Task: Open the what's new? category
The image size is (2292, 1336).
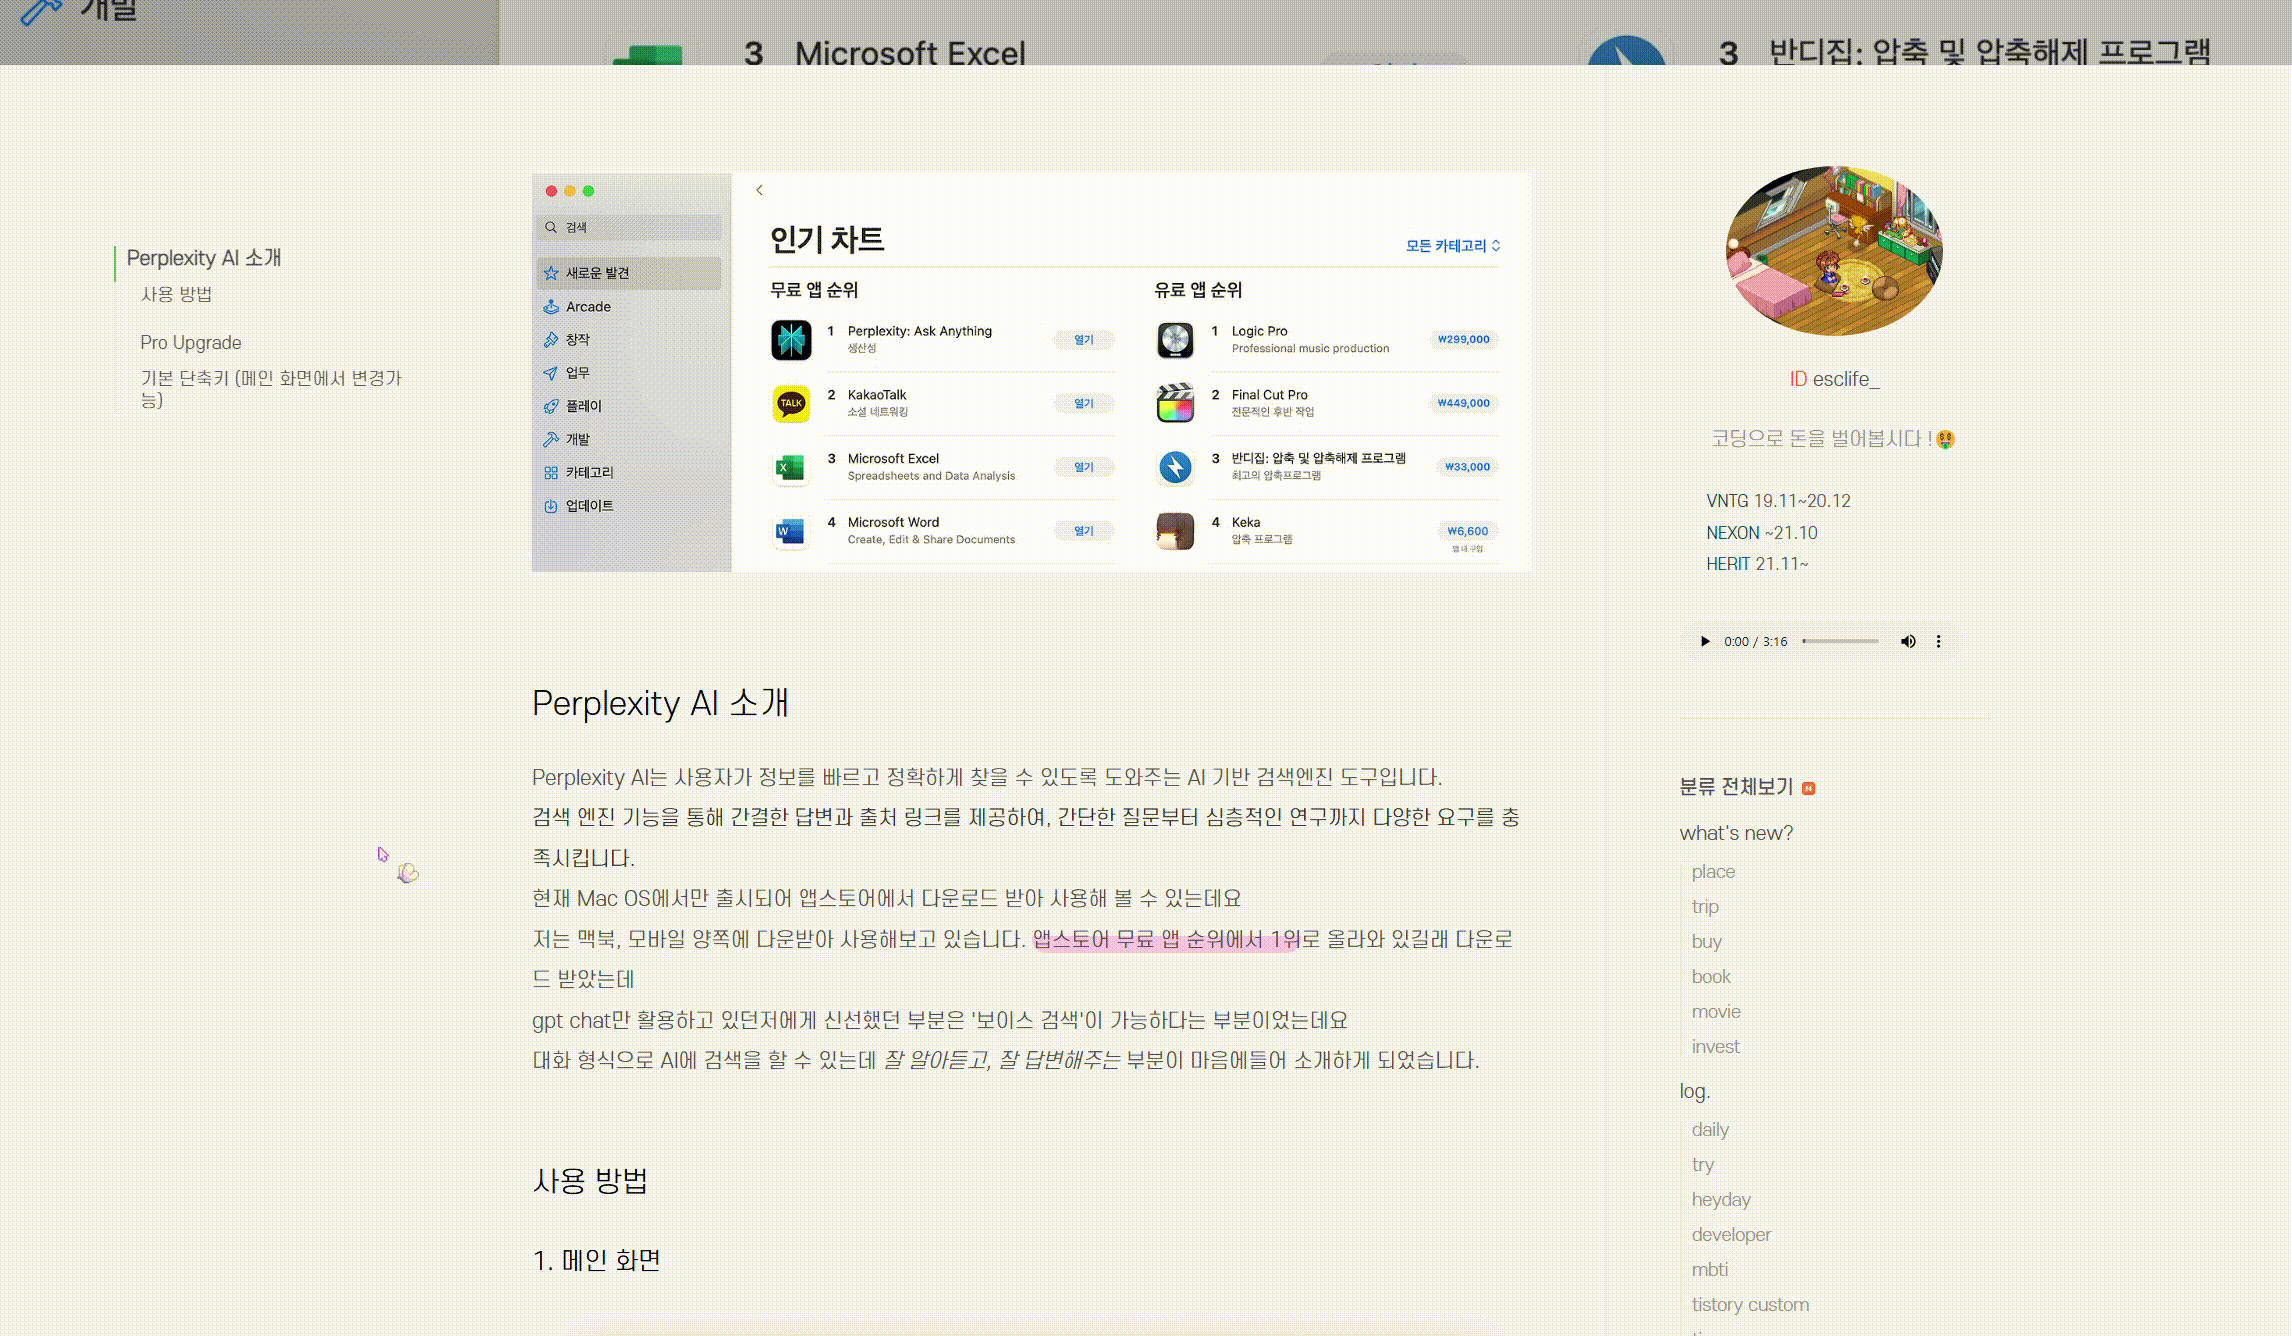Action: point(1736,833)
